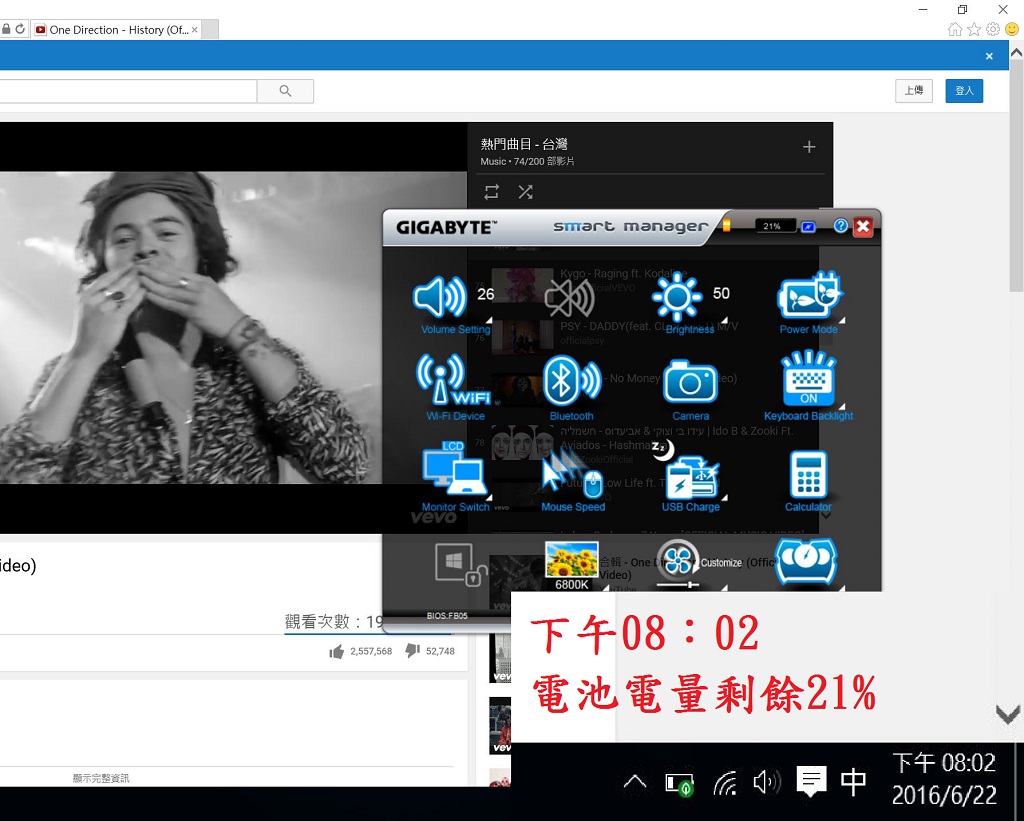Click the browser vertical scrollbar thumb

click(1016, 176)
